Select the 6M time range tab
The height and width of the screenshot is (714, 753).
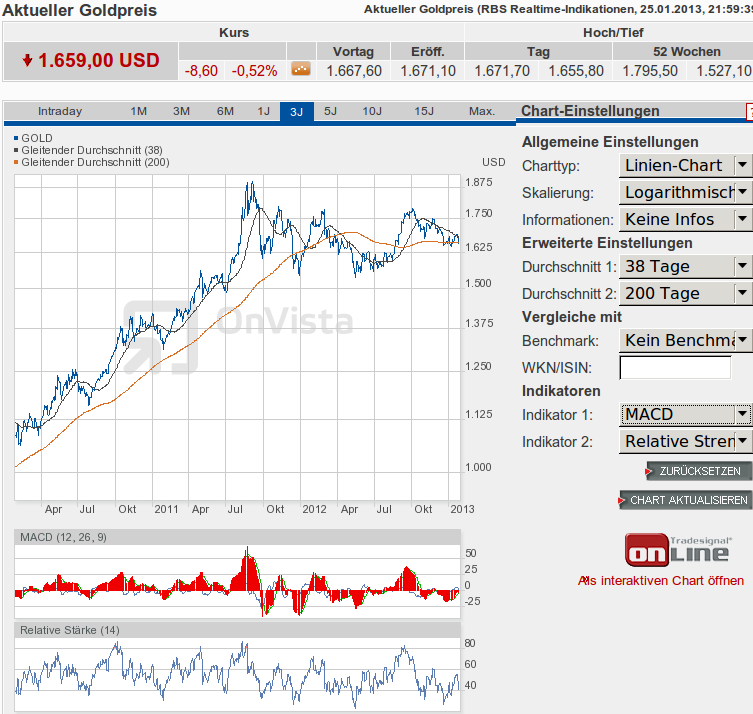(x=225, y=111)
